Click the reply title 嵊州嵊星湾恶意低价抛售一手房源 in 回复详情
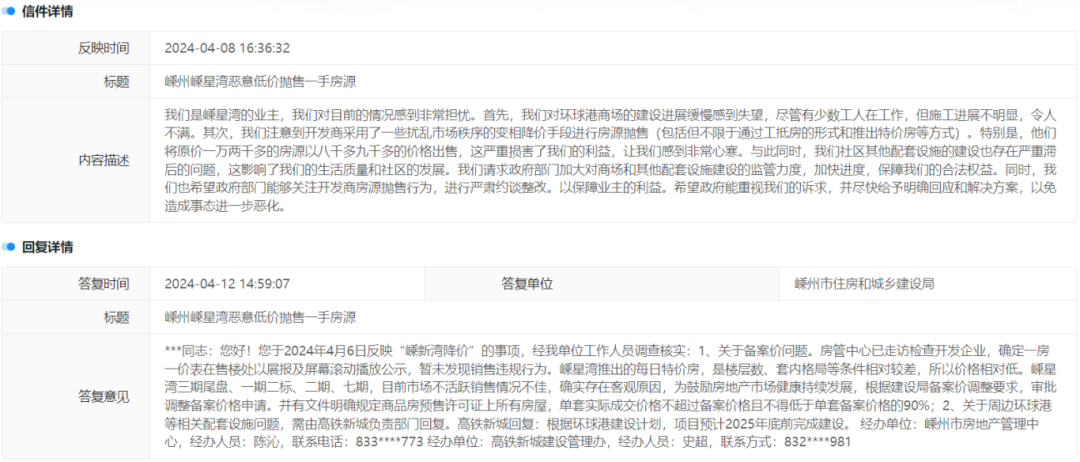This screenshot has height=462, width=1080. click(260, 317)
